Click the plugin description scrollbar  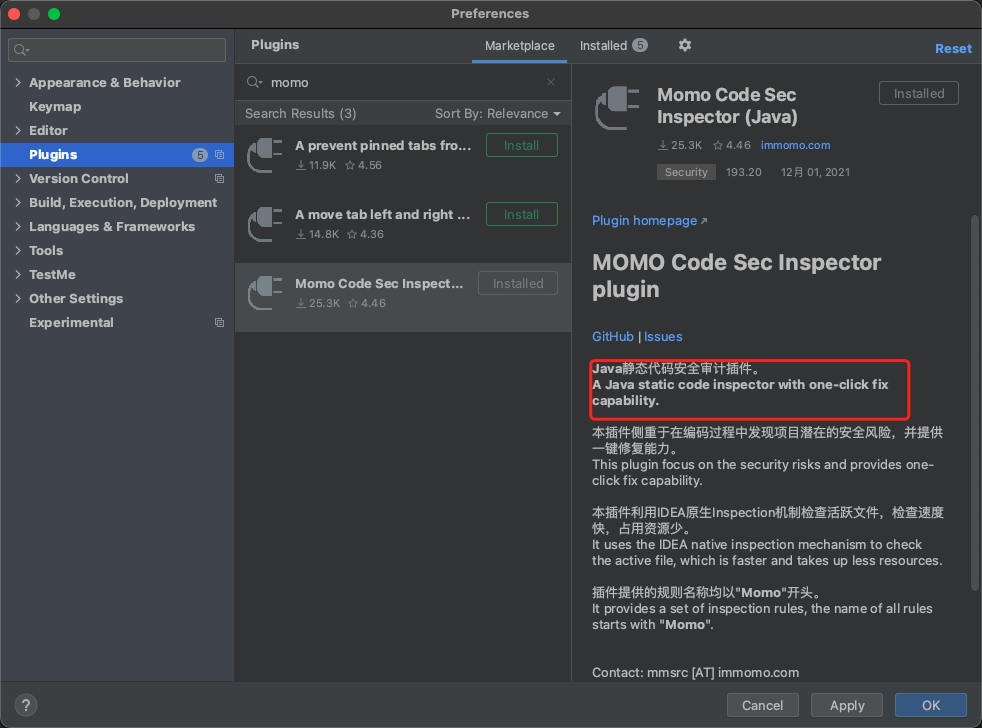point(974,403)
